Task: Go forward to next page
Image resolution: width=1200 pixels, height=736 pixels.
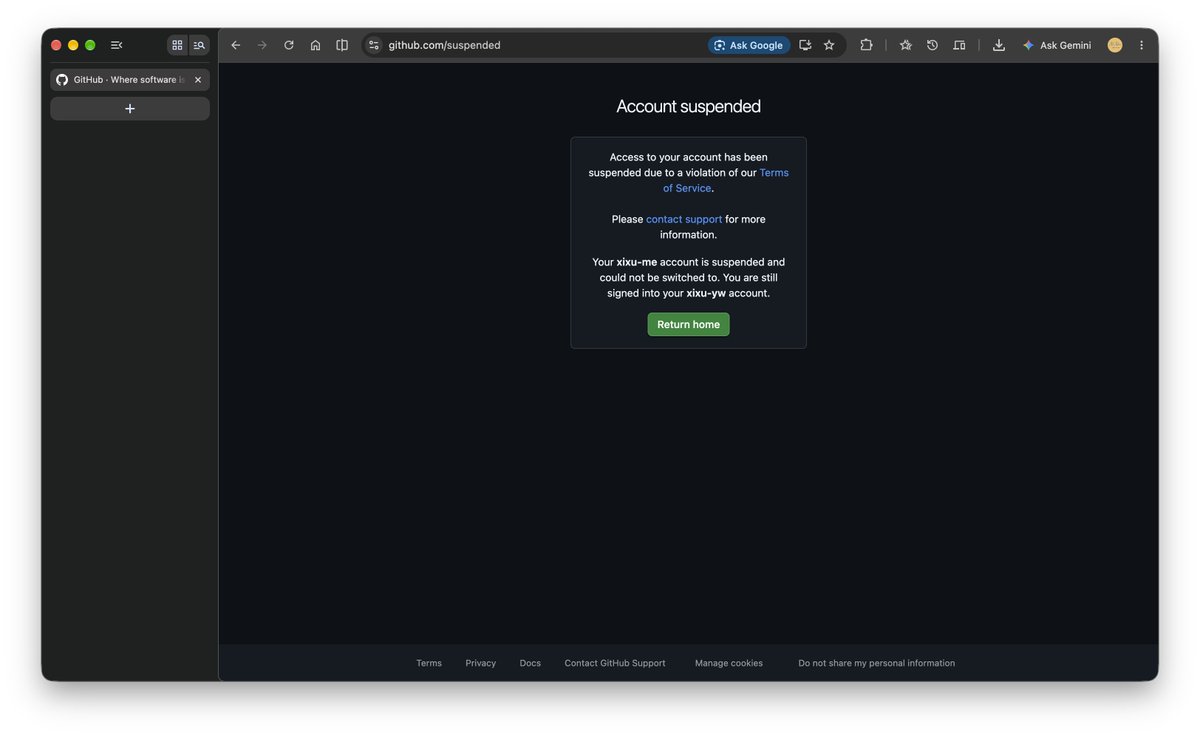Action: [262, 45]
